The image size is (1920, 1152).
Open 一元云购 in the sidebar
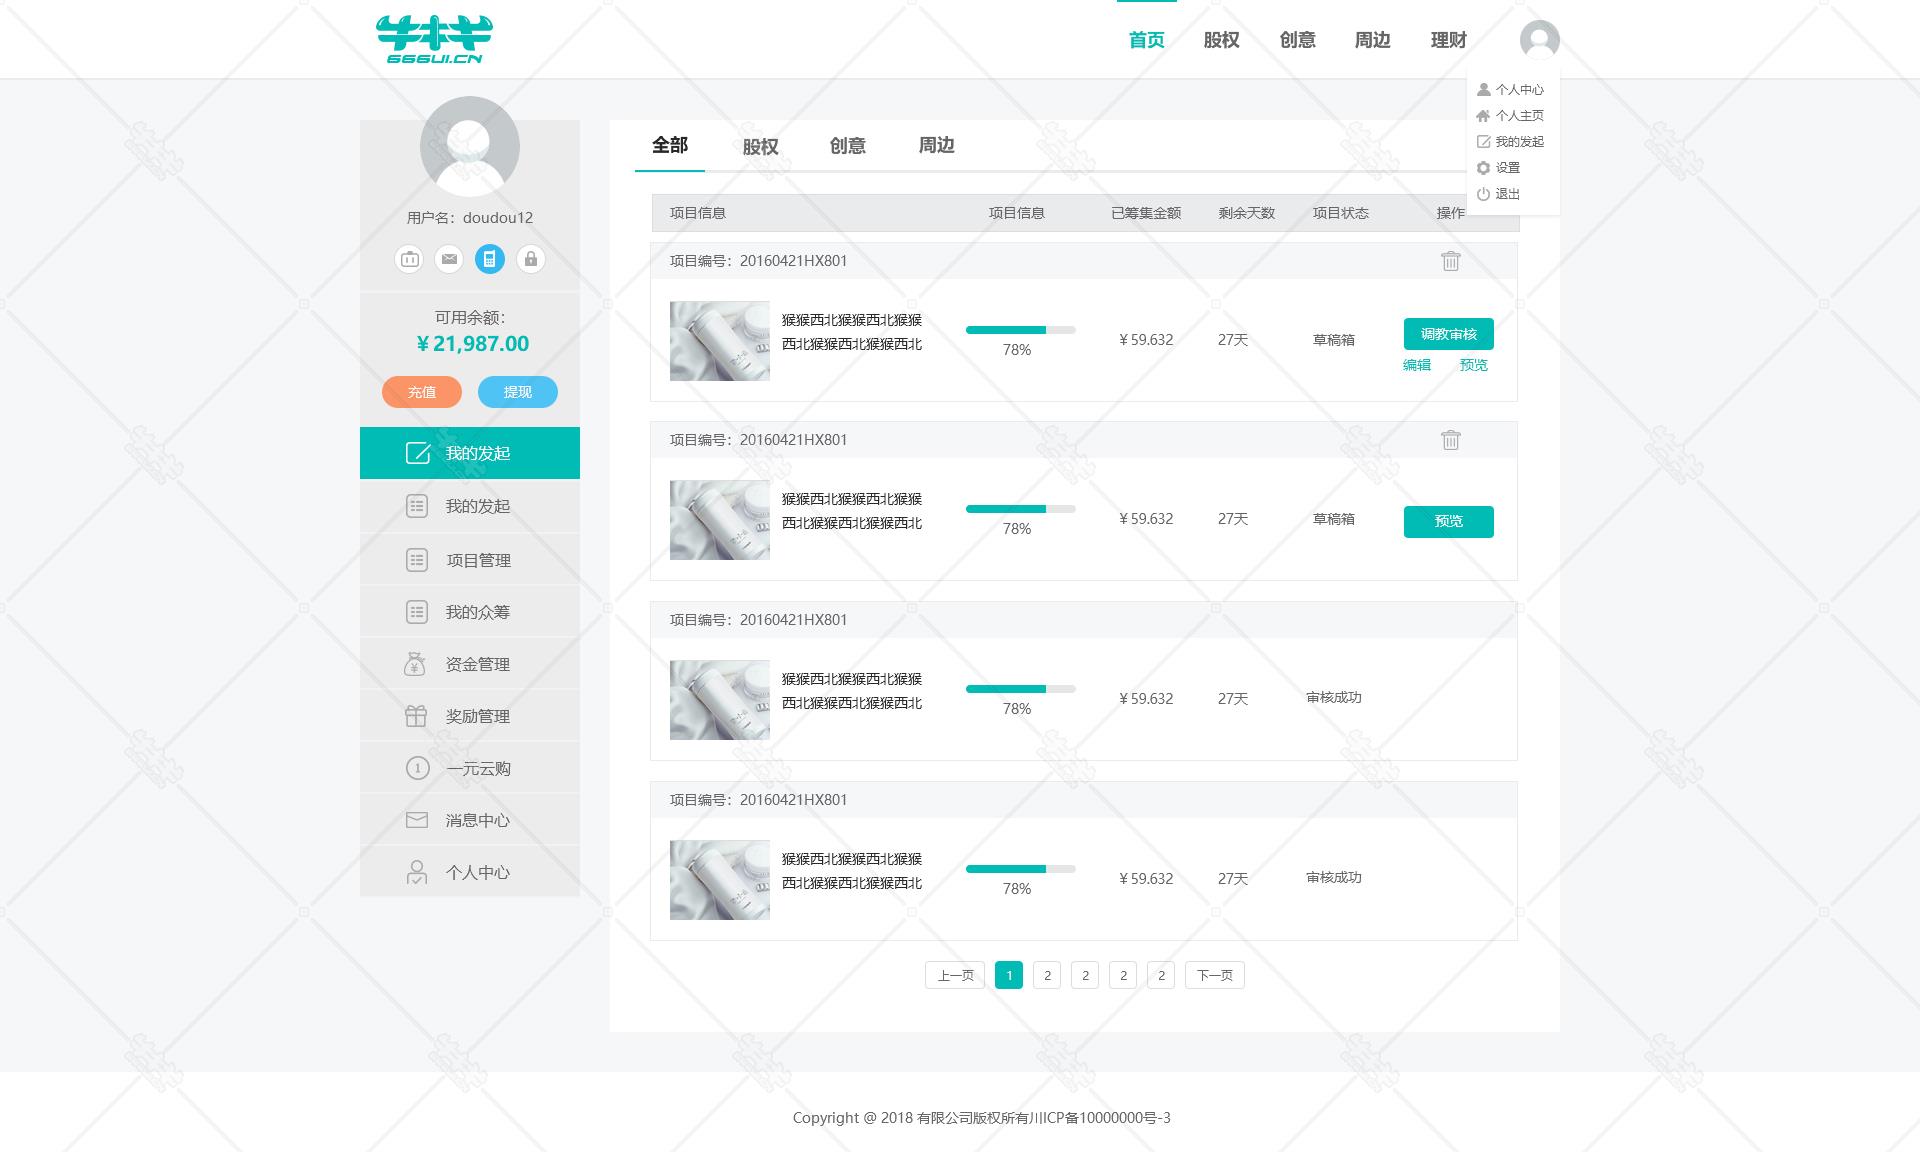(x=470, y=768)
